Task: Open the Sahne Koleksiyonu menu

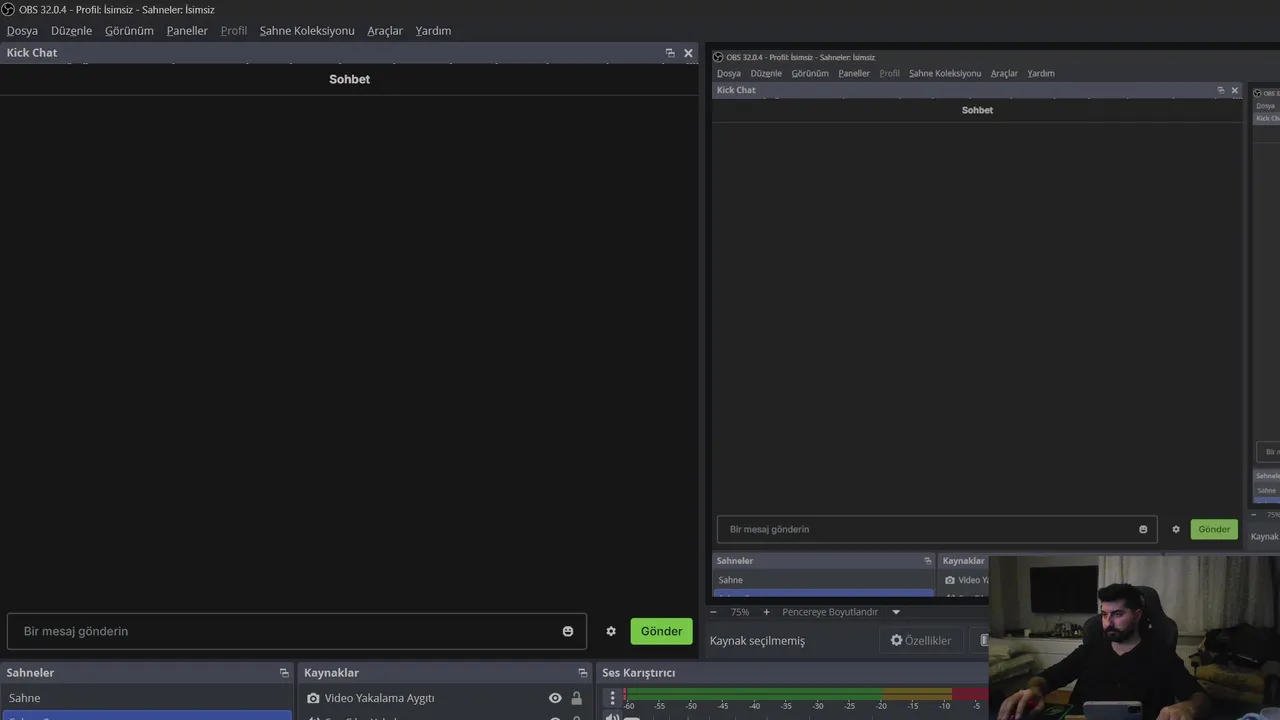Action: coord(307,31)
